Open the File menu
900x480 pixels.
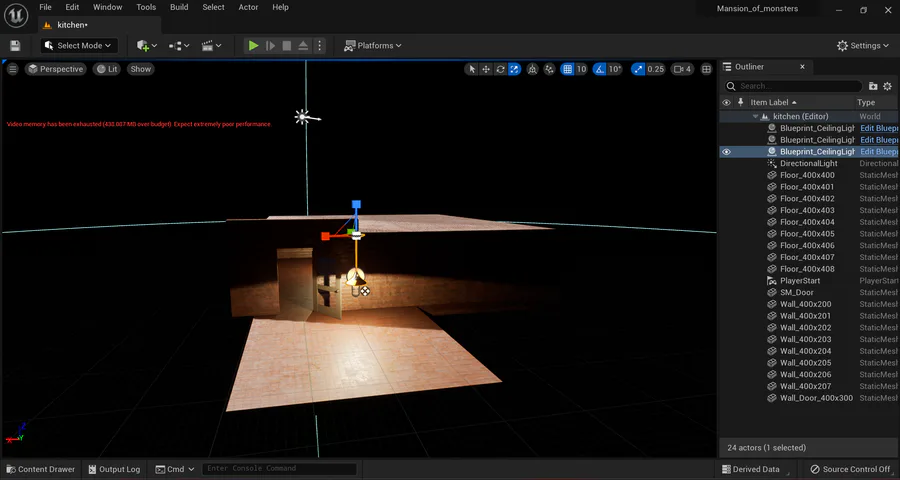click(x=45, y=7)
